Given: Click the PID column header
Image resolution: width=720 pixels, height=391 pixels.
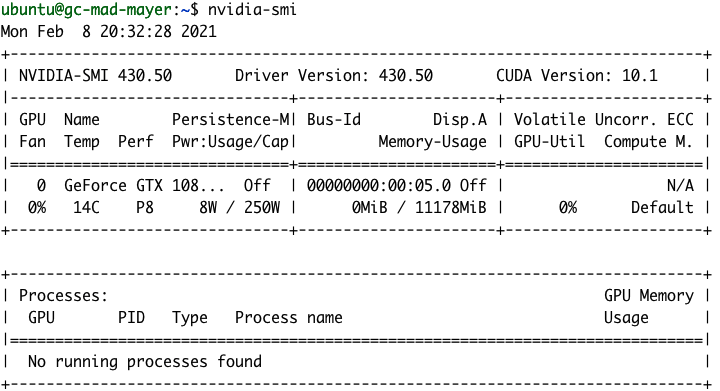Looking at the screenshot, I should coord(131,318).
